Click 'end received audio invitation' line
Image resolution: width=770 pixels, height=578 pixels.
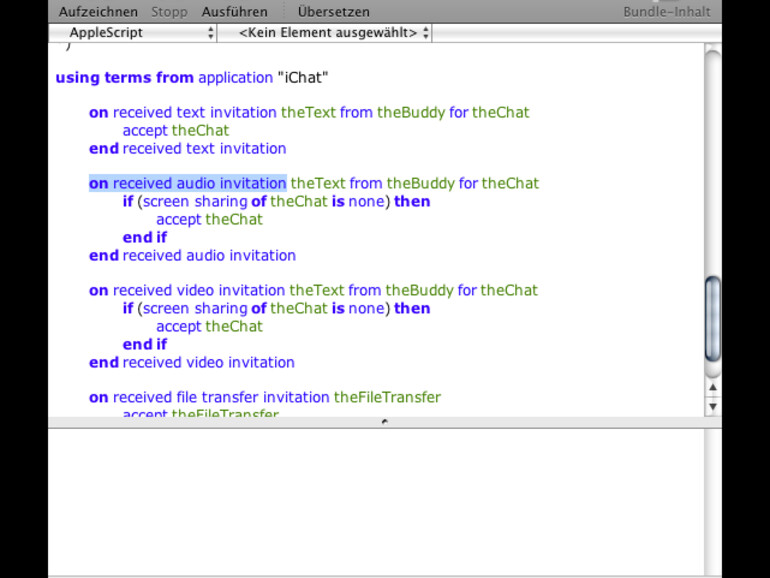click(x=192, y=255)
